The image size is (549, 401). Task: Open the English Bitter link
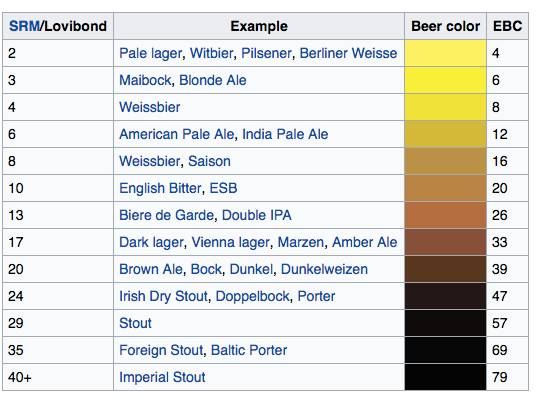160,188
